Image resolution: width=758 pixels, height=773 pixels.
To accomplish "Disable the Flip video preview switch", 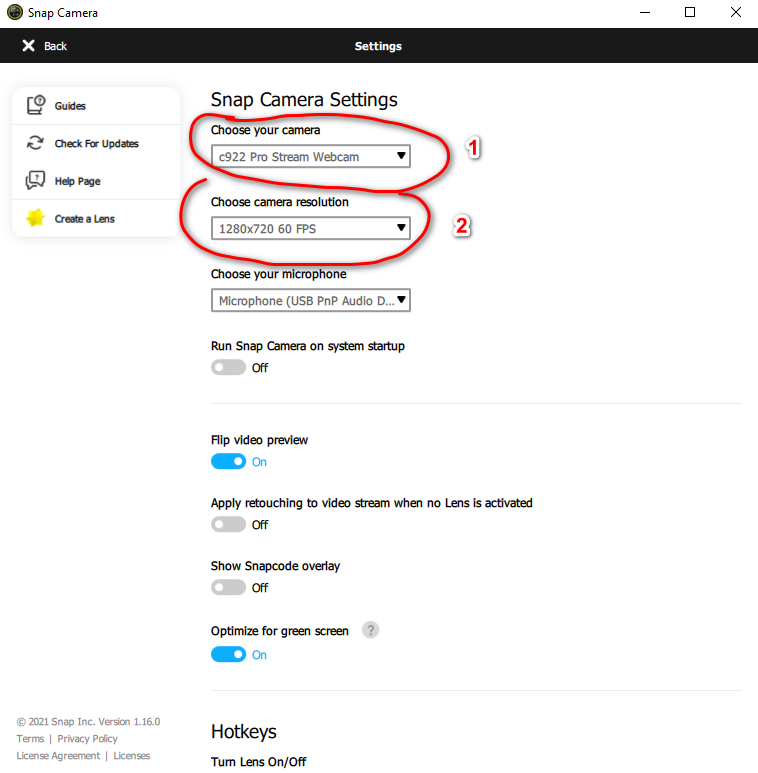I will (228, 461).
